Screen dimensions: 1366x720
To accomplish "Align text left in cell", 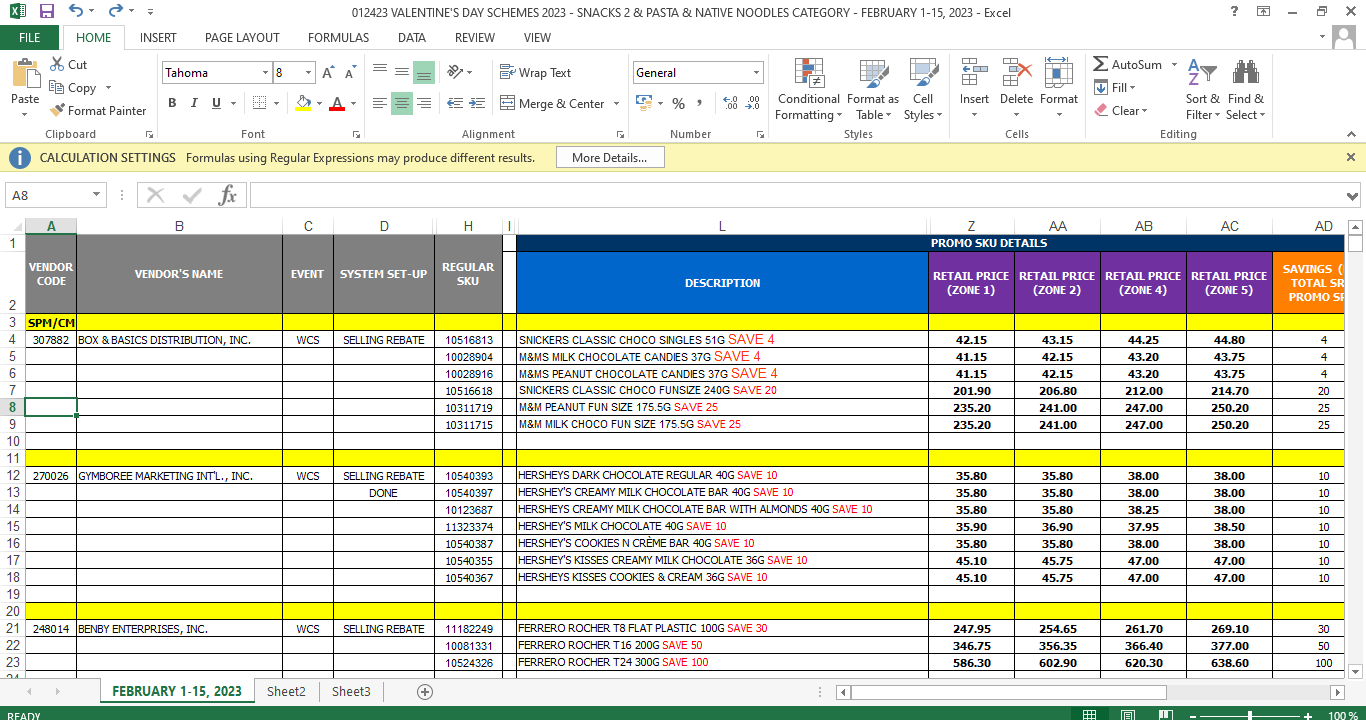I will [379, 103].
